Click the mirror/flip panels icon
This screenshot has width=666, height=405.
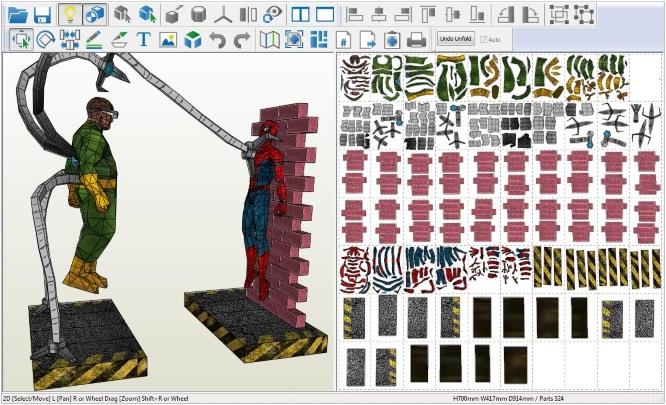(248, 15)
